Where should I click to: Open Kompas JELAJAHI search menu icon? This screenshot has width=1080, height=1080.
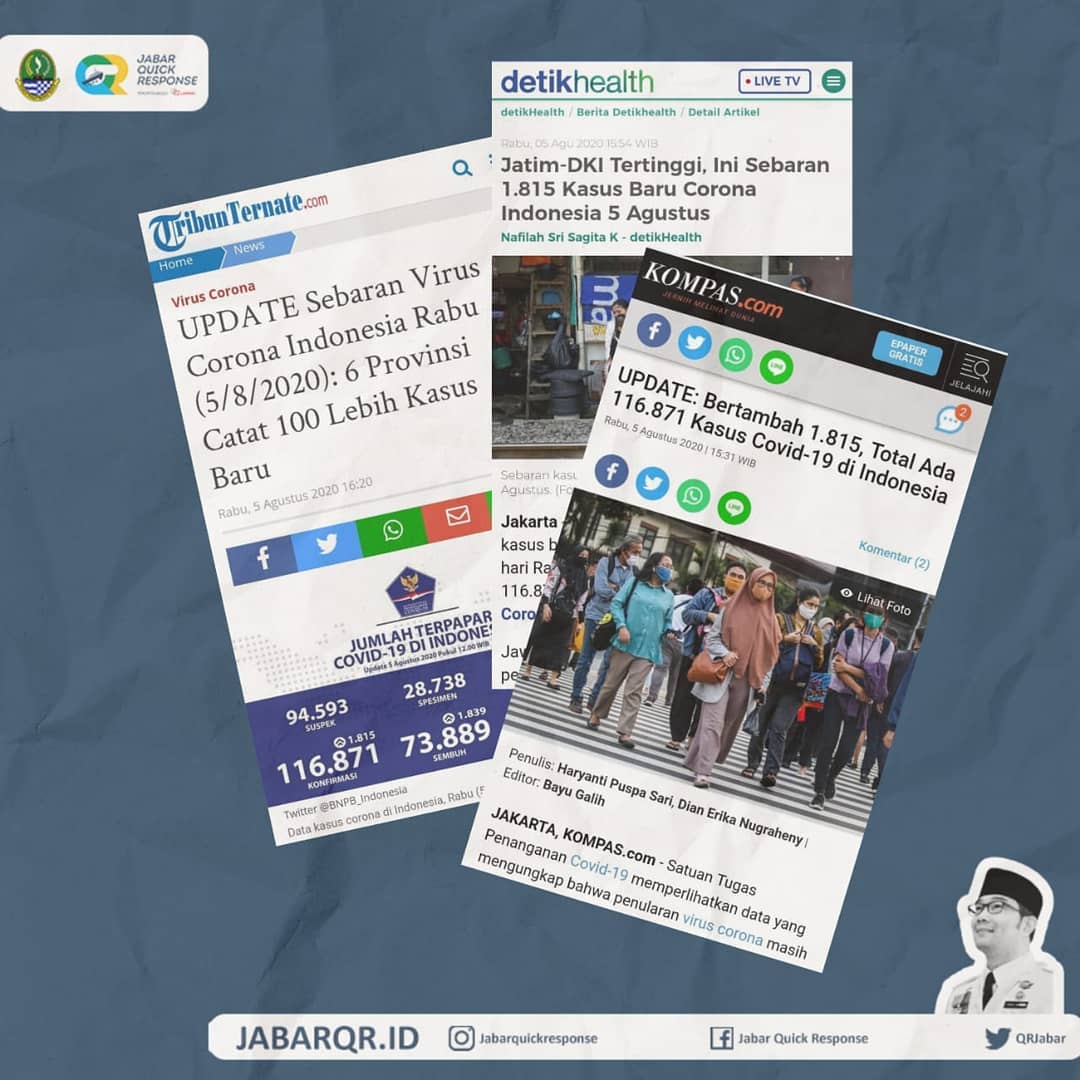pos(973,375)
